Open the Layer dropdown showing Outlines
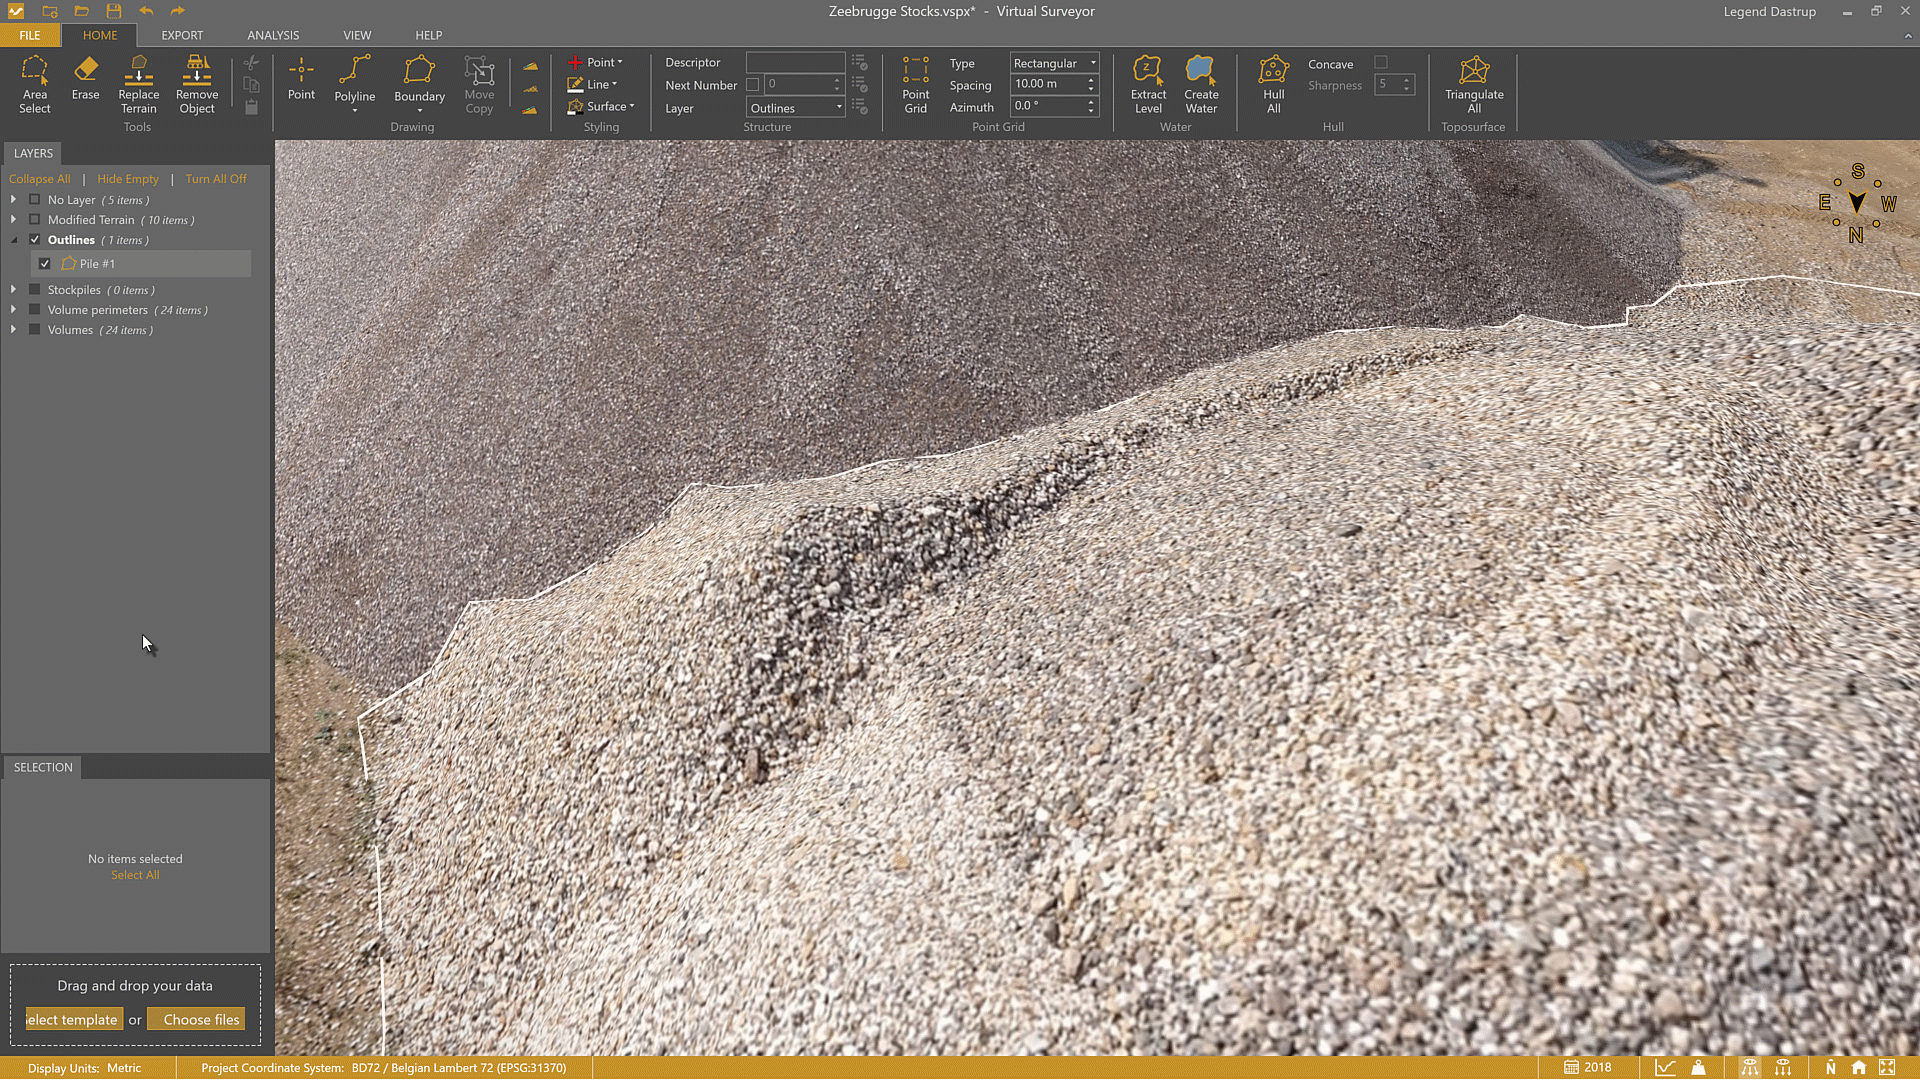Viewport: 1920px width, 1080px height. pos(794,107)
